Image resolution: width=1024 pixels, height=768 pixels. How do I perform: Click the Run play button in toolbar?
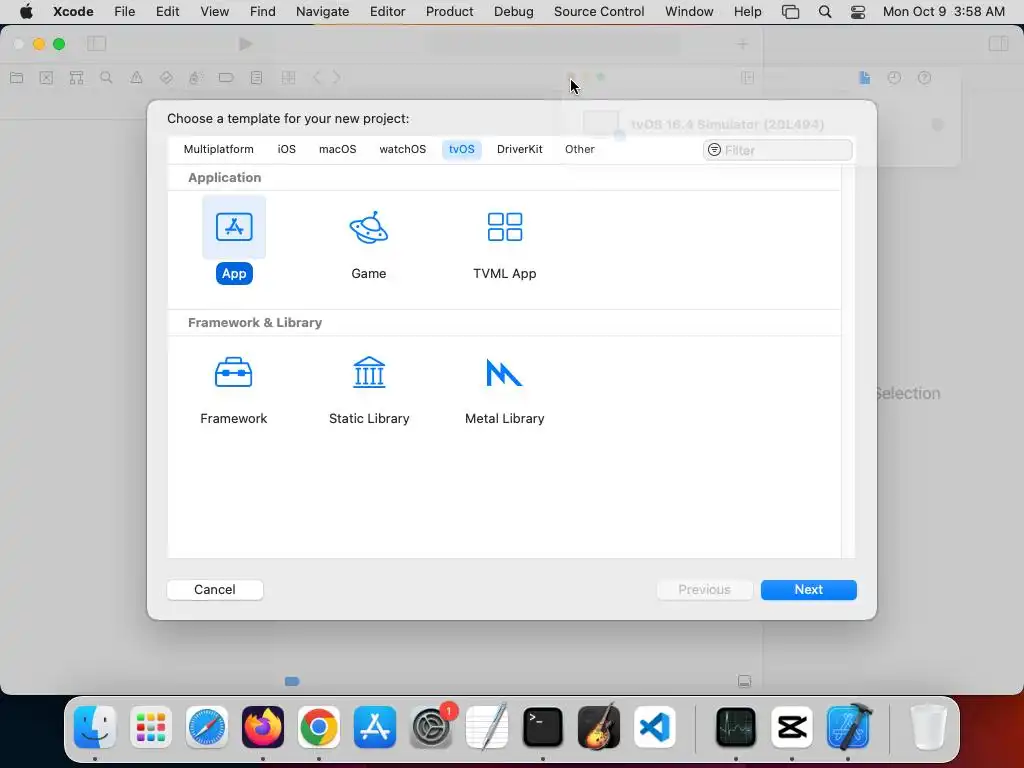(x=246, y=44)
